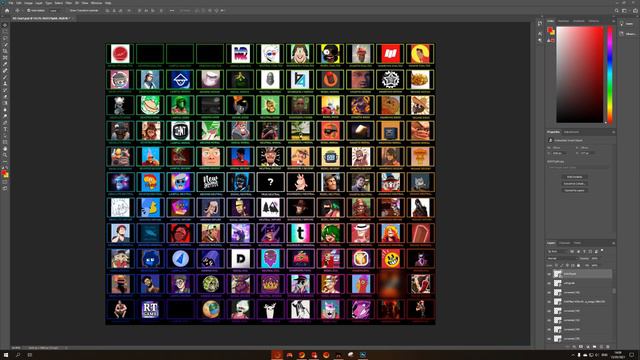Open the layer filter Kind dropdown
This screenshot has width=640, height=360.
click(557, 251)
